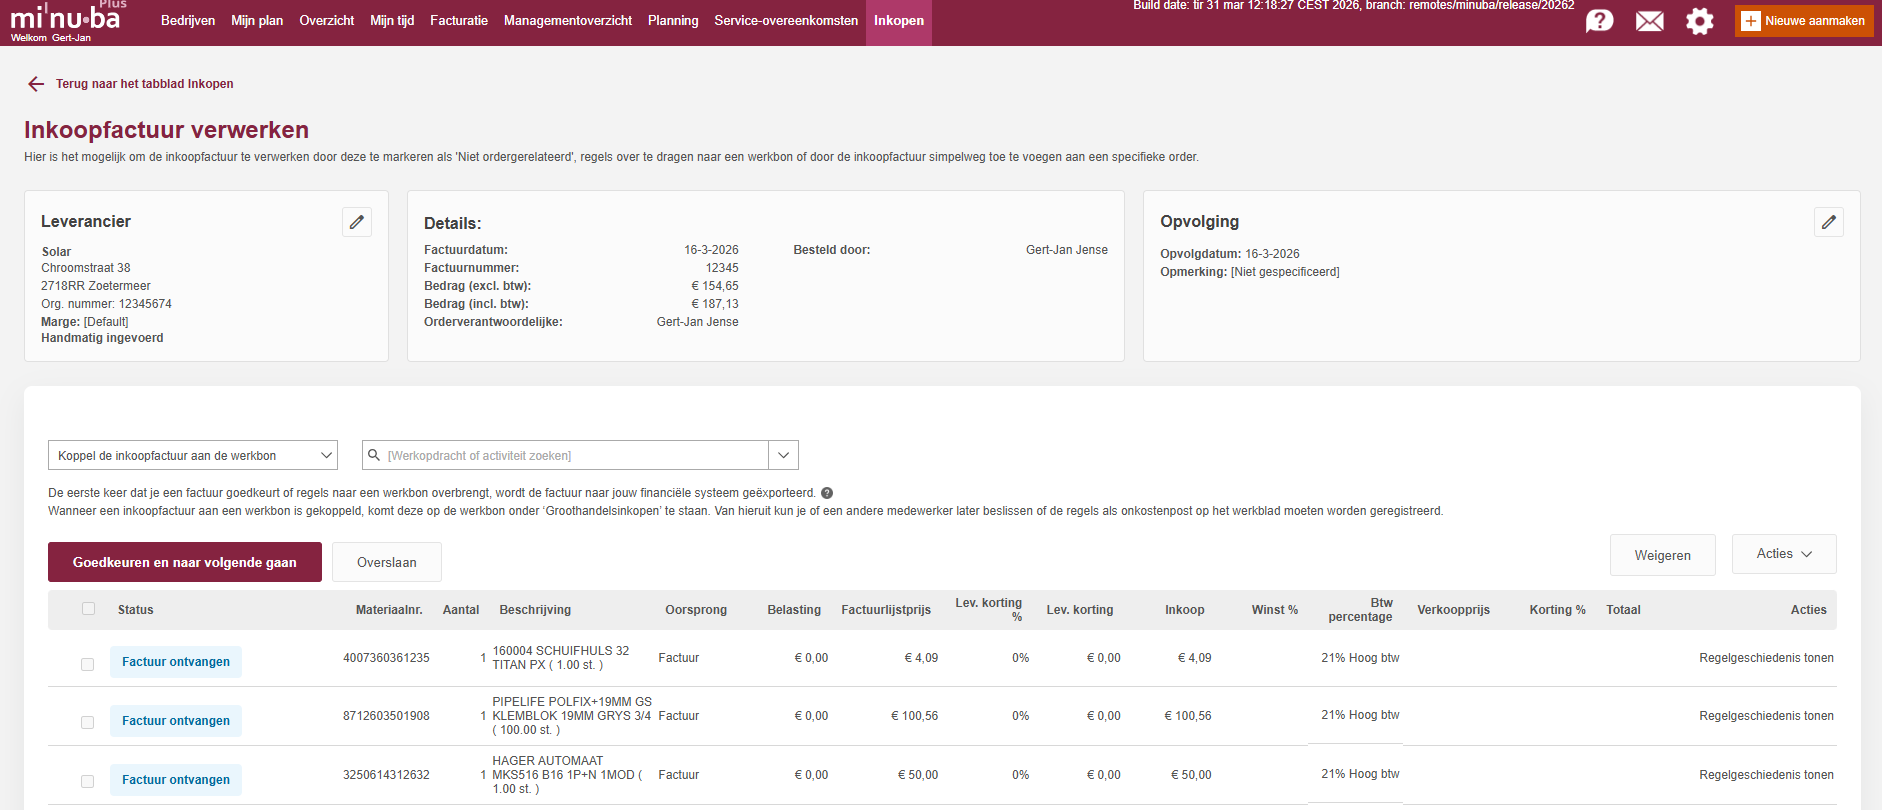Edit Opvolging with pencil icon
Image resolution: width=1882 pixels, height=810 pixels.
click(x=1828, y=222)
